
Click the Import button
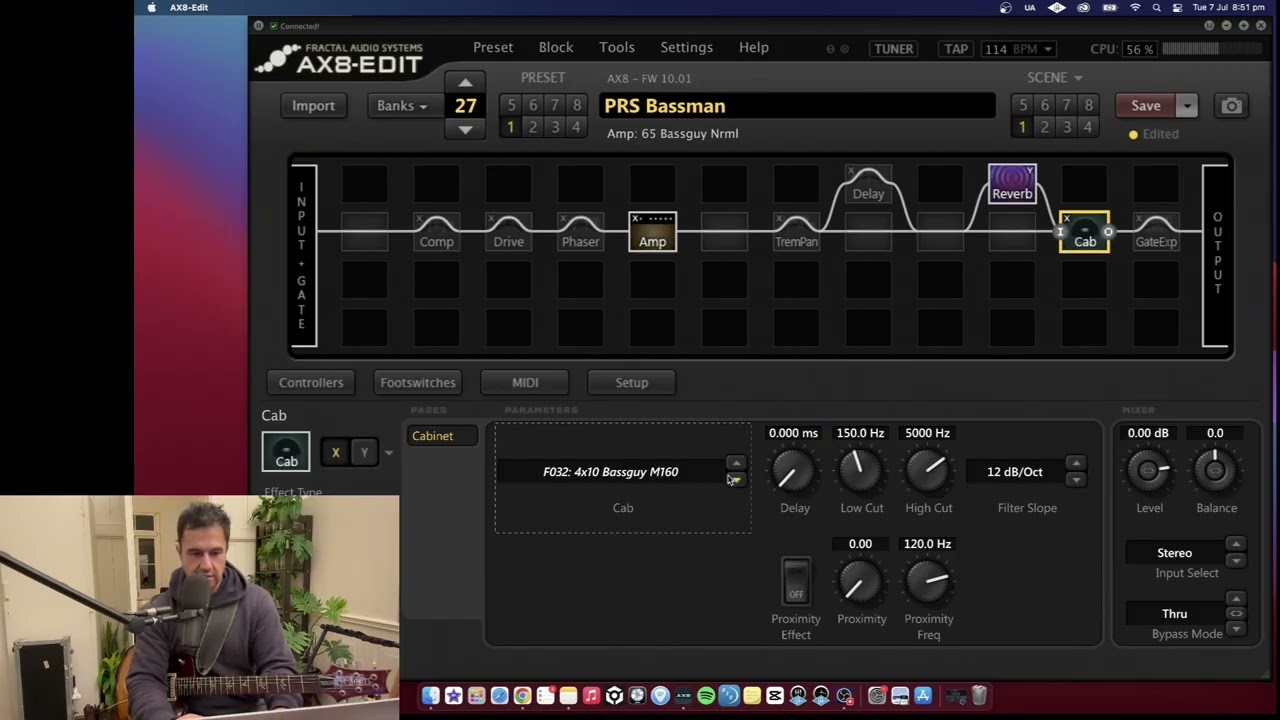[x=314, y=106]
